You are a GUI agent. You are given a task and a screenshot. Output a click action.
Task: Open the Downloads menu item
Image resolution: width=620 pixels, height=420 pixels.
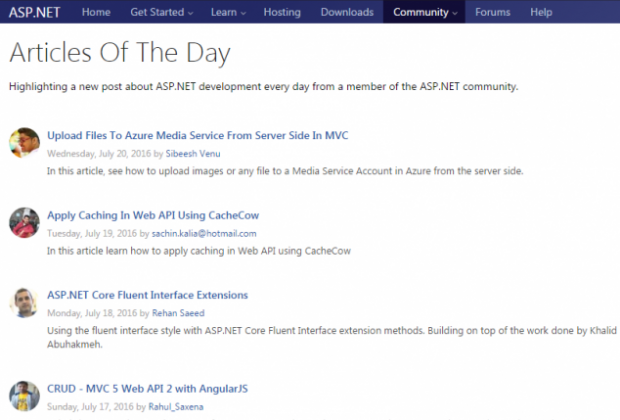347,12
